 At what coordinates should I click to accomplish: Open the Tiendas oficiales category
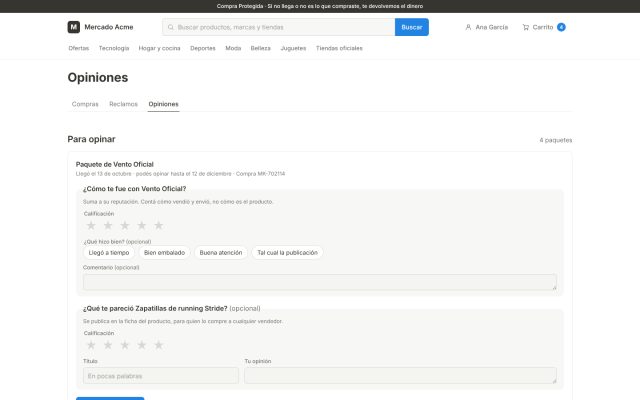click(x=339, y=48)
